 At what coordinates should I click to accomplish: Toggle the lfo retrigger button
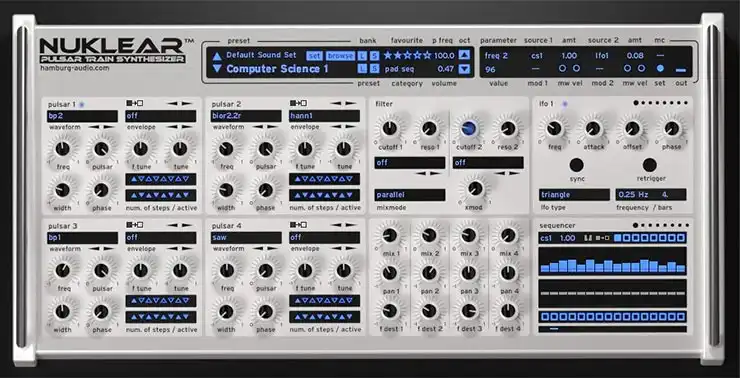(x=649, y=165)
